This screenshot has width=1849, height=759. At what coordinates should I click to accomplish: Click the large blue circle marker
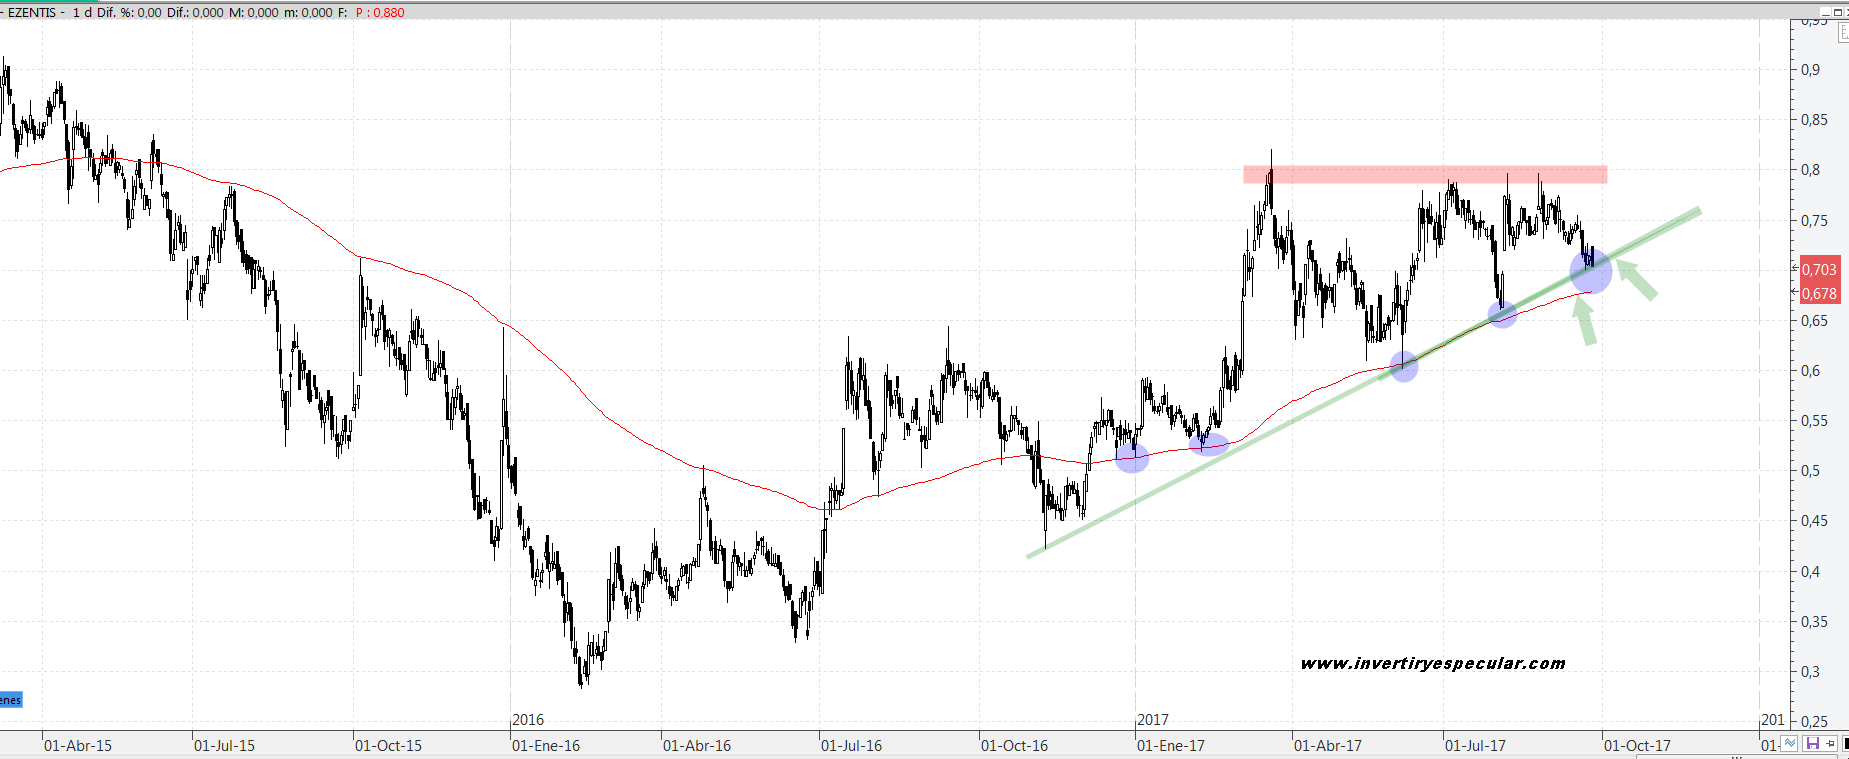[1590, 271]
